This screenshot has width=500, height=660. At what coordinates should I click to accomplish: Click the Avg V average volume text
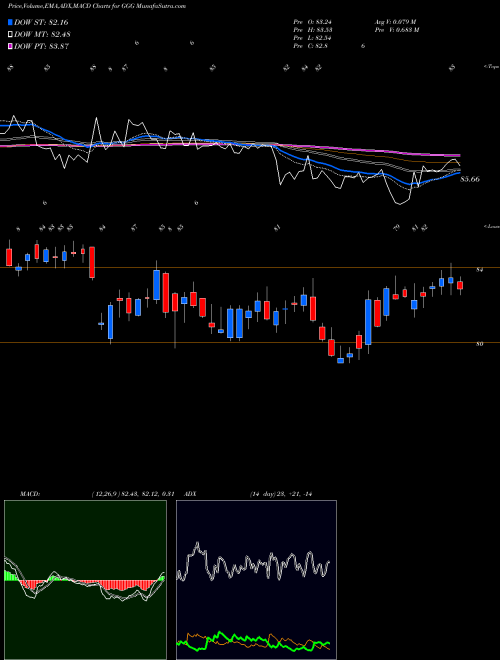pyautogui.click(x=396, y=22)
